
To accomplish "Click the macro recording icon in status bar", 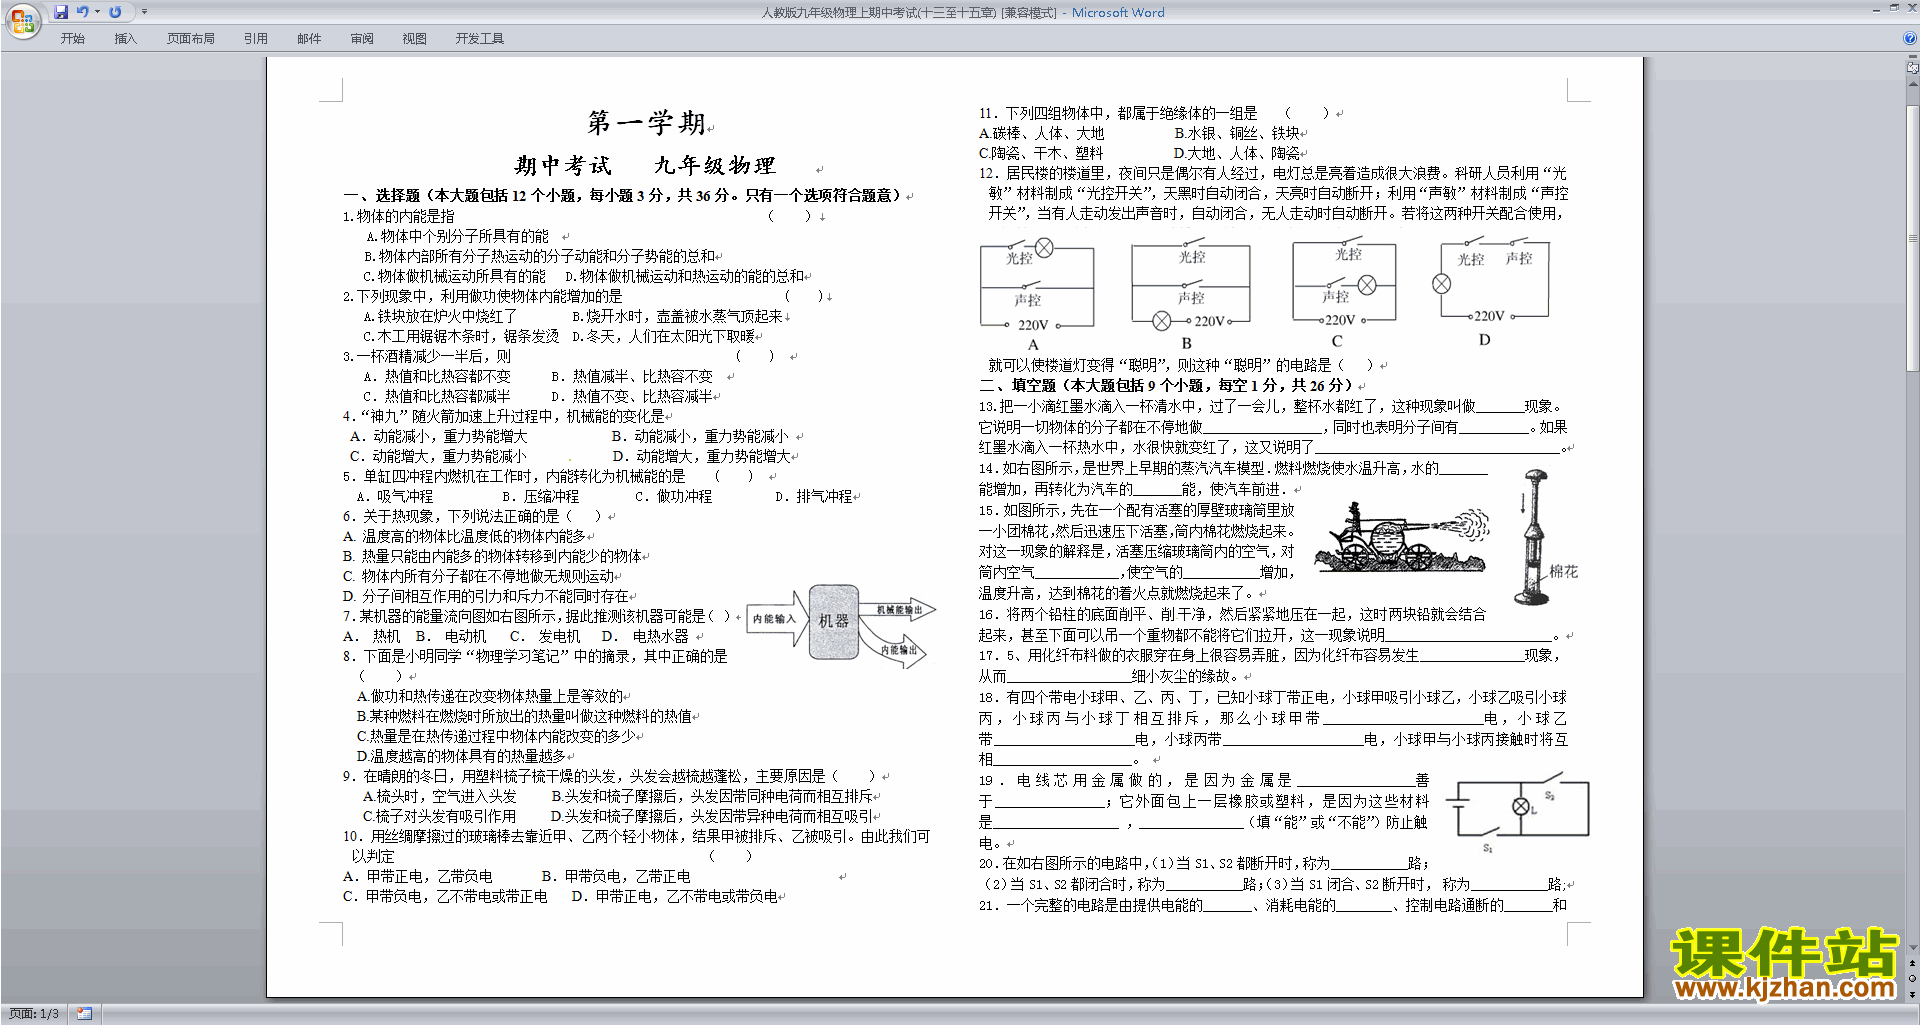I will [x=84, y=1014].
